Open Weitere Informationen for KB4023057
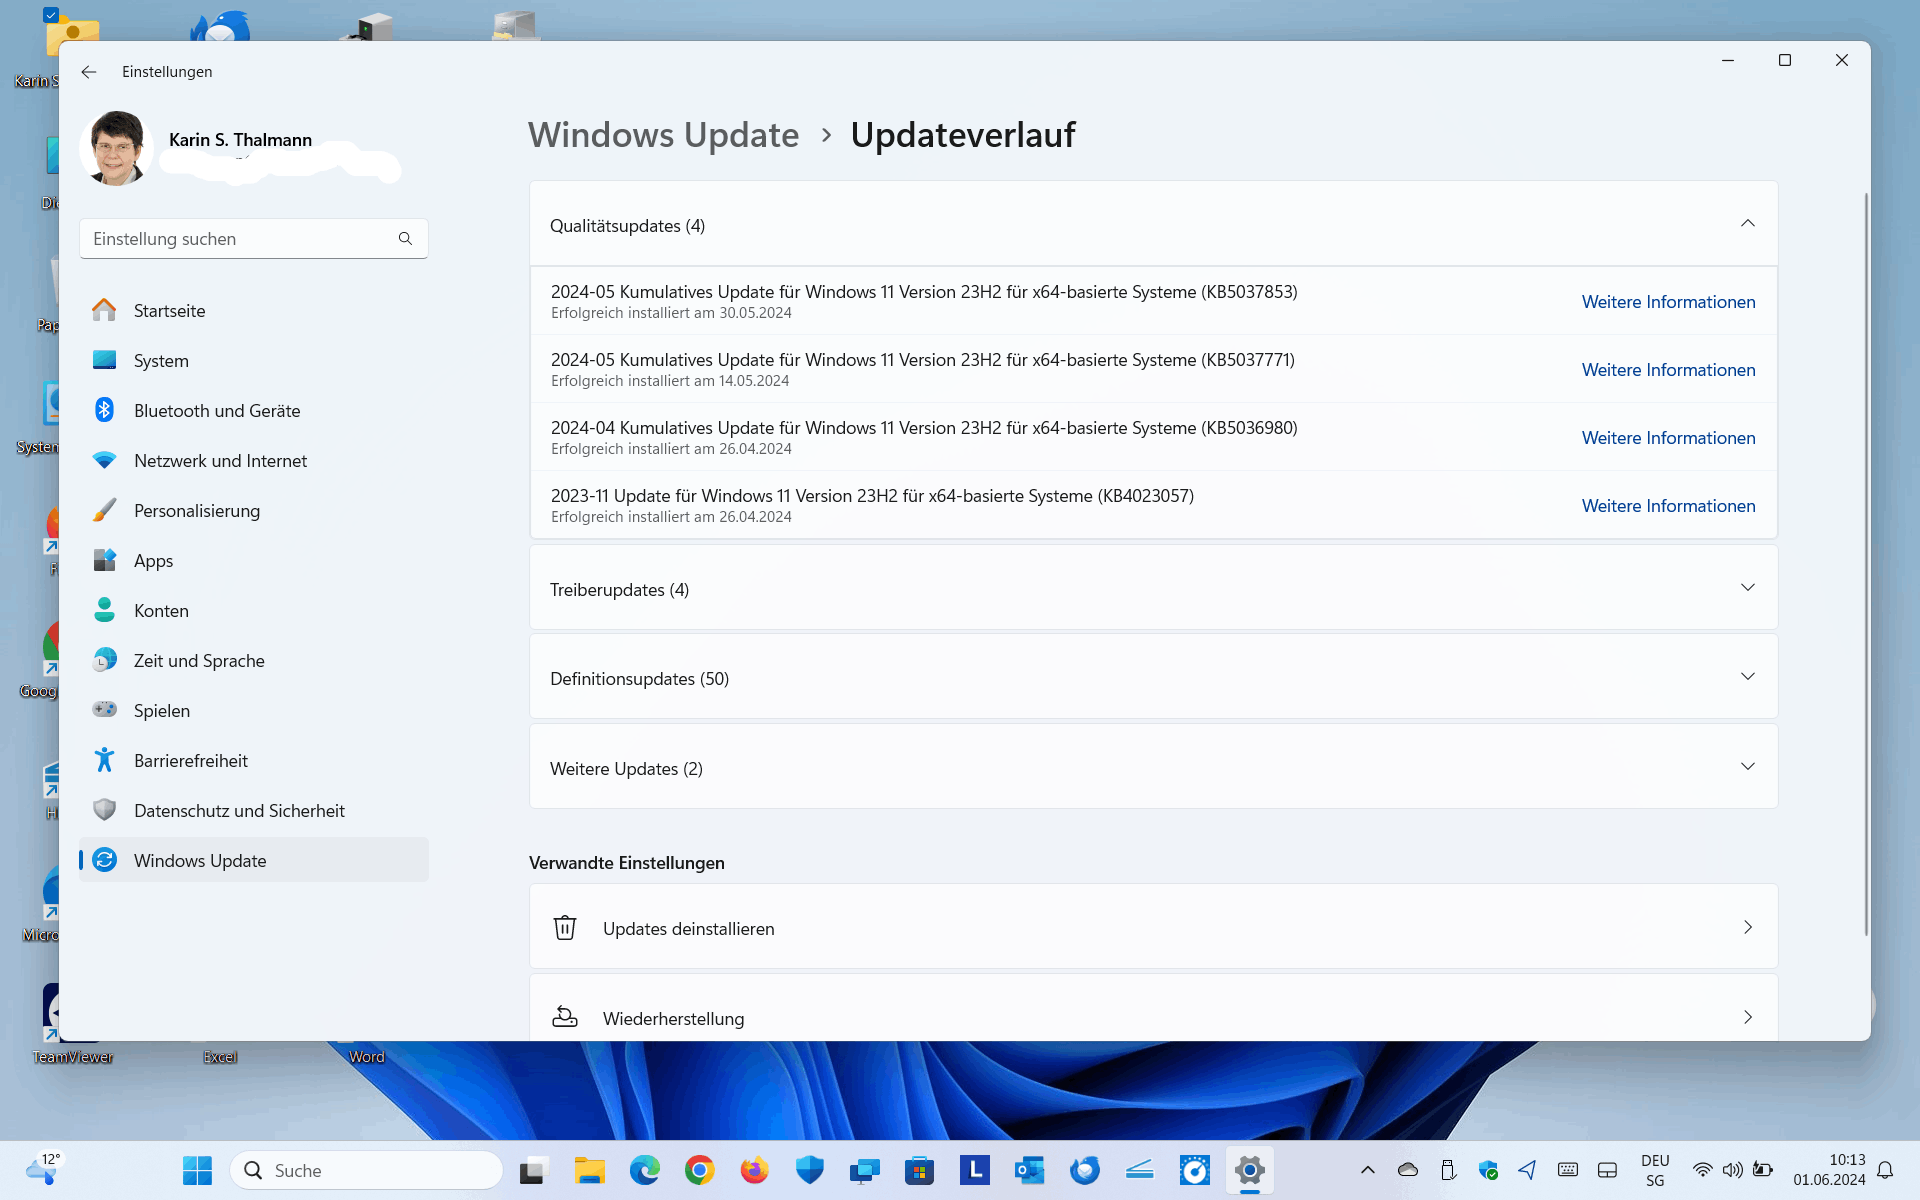 [1668, 506]
